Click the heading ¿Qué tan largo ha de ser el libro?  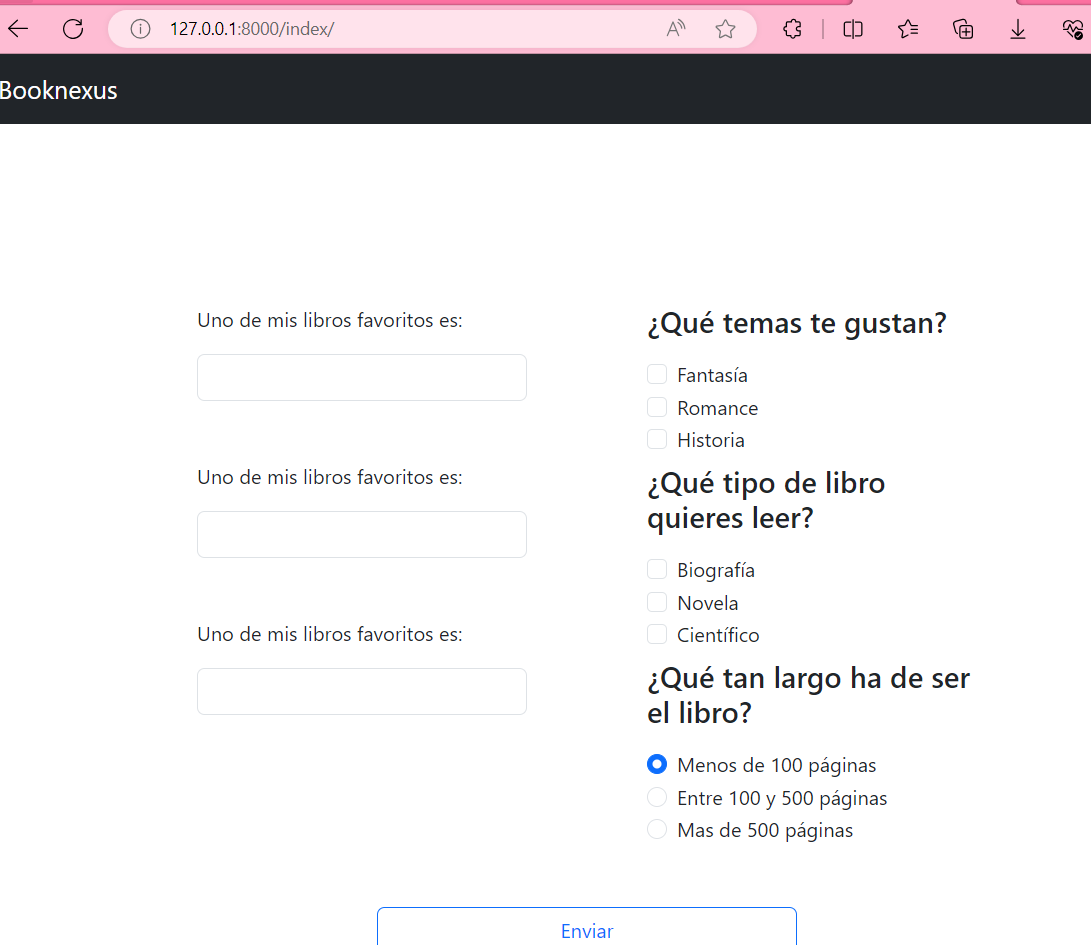[x=809, y=695]
